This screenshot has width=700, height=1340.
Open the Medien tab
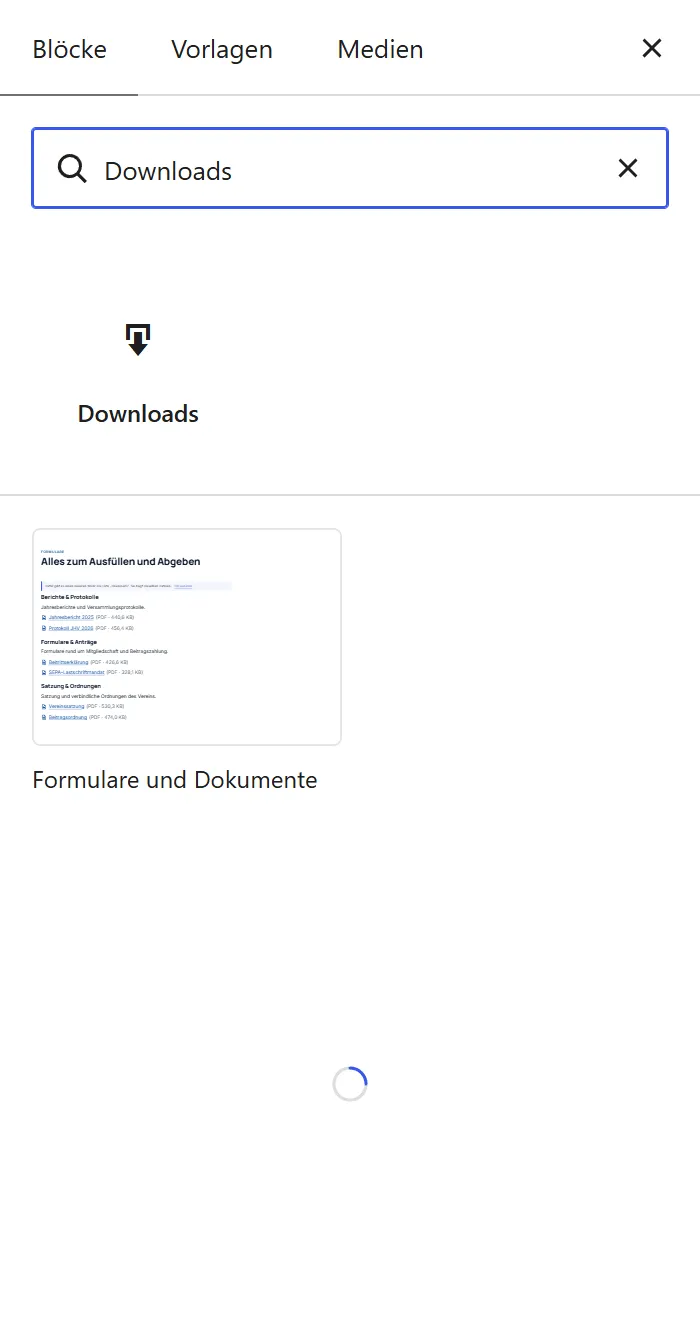pos(380,49)
